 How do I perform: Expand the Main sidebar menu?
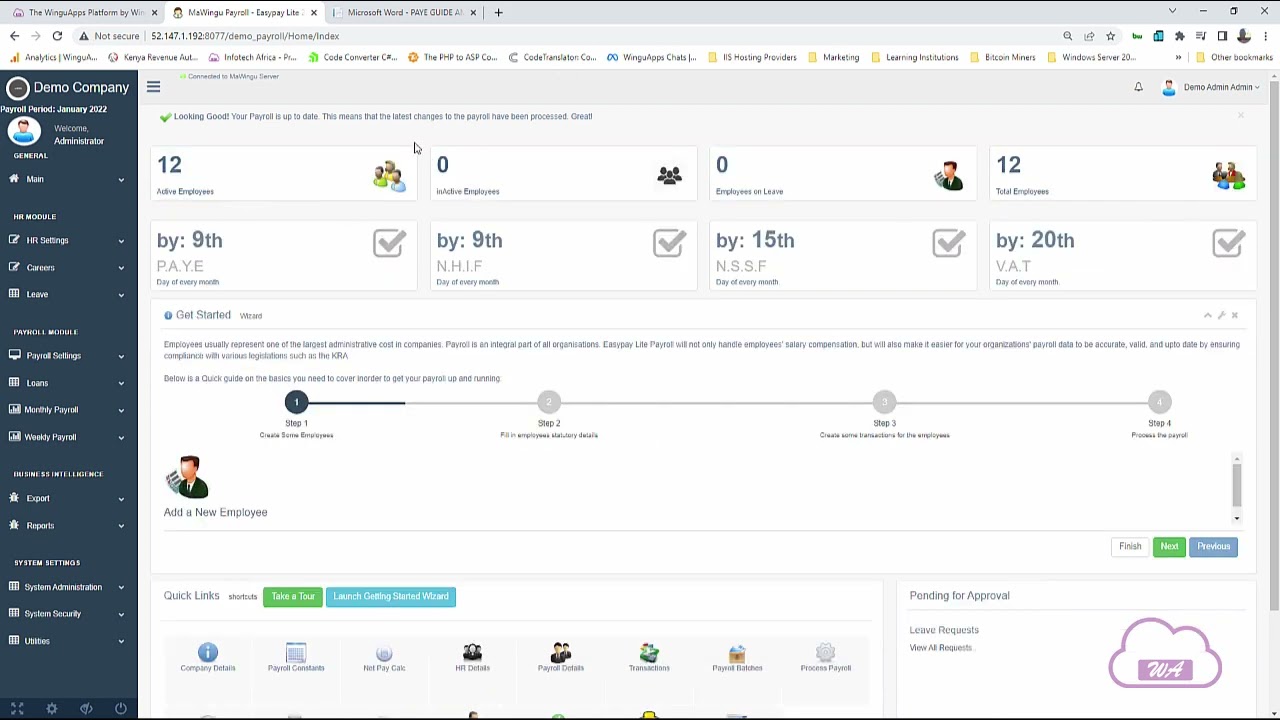(68, 179)
